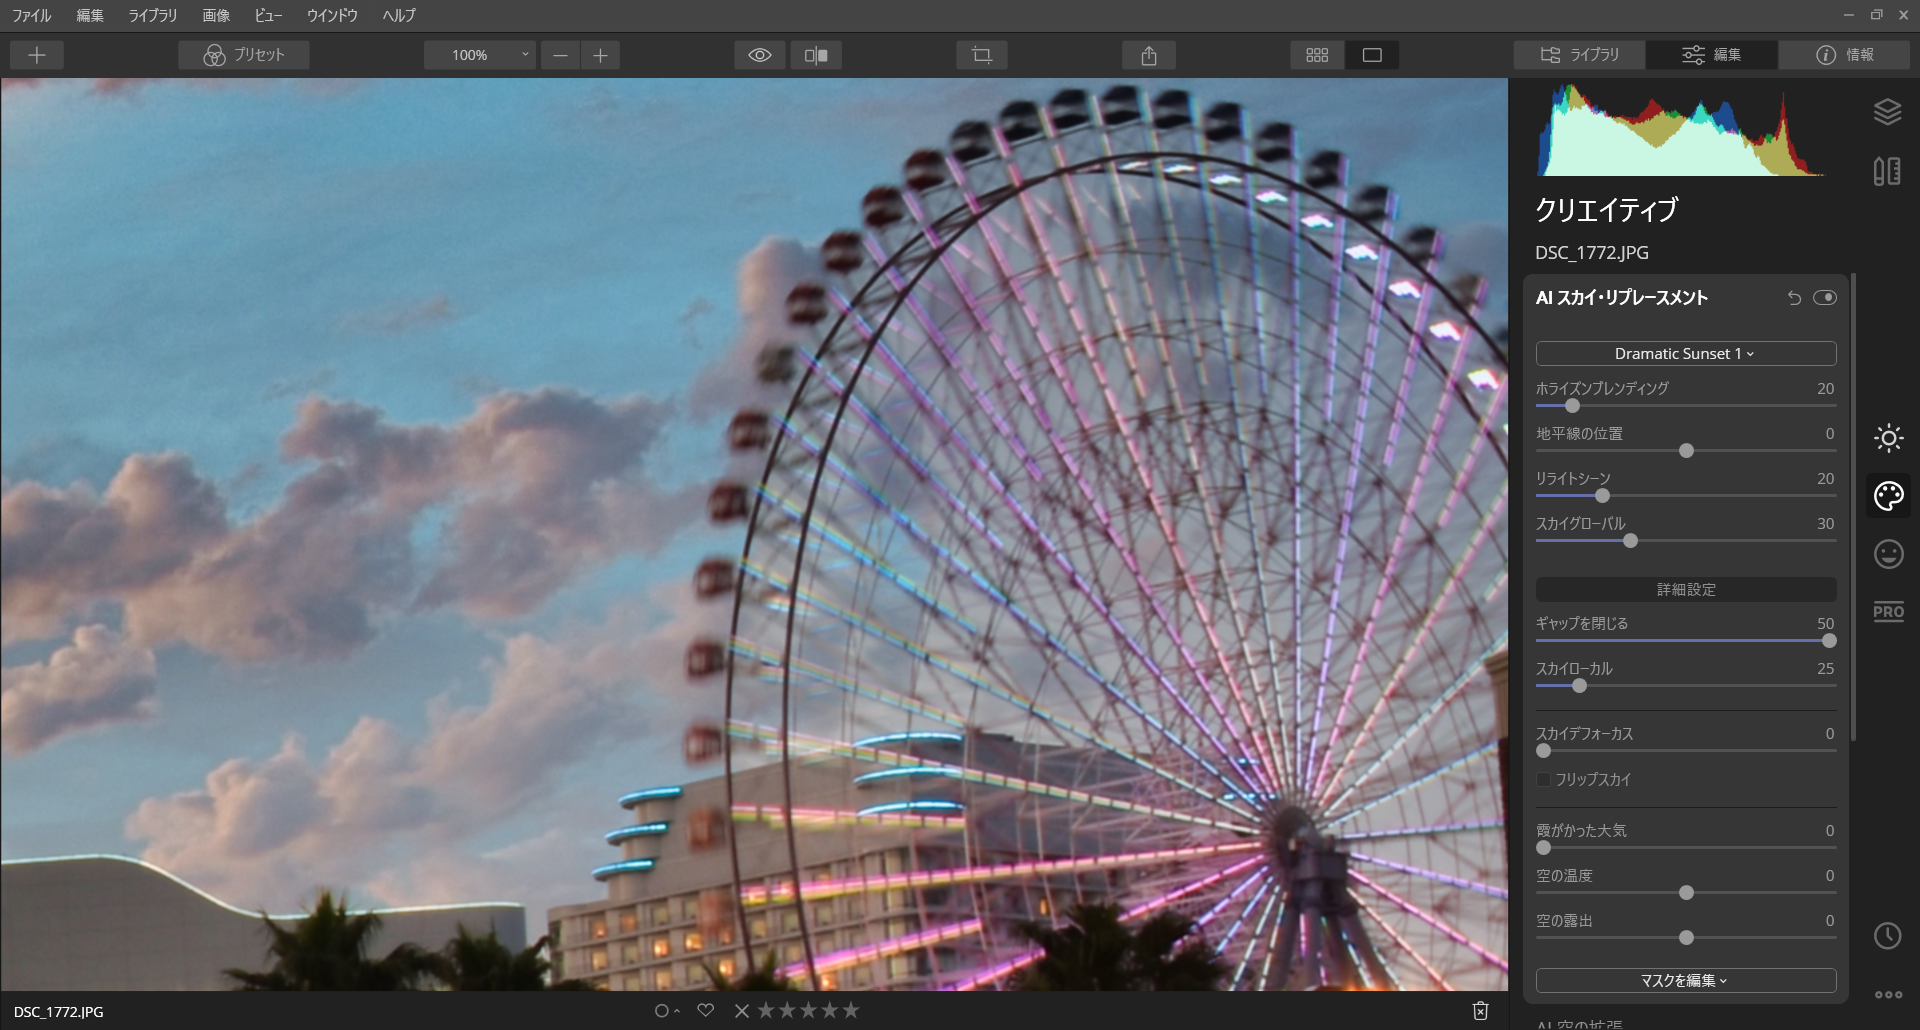Image resolution: width=1920 pixels, height=1030 pixels.
Task: Open the Layers panel icon
Action: [x=1888, y=111]
